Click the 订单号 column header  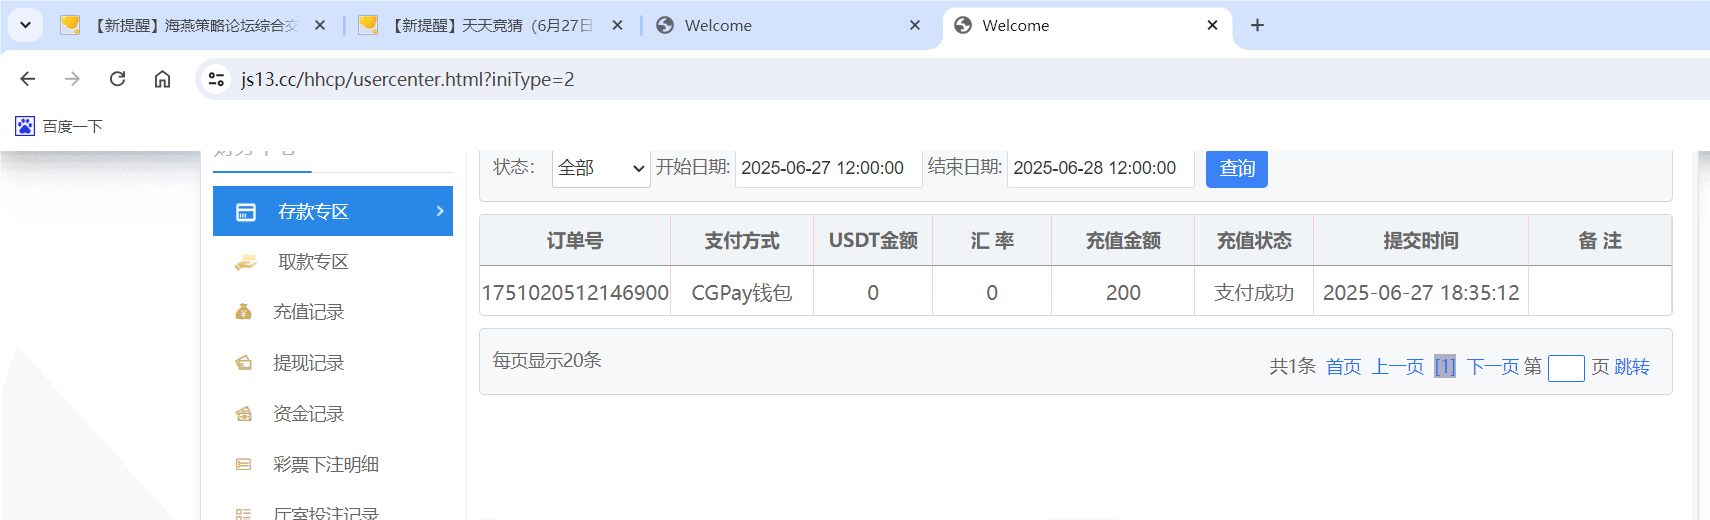[x=575, y=241]
